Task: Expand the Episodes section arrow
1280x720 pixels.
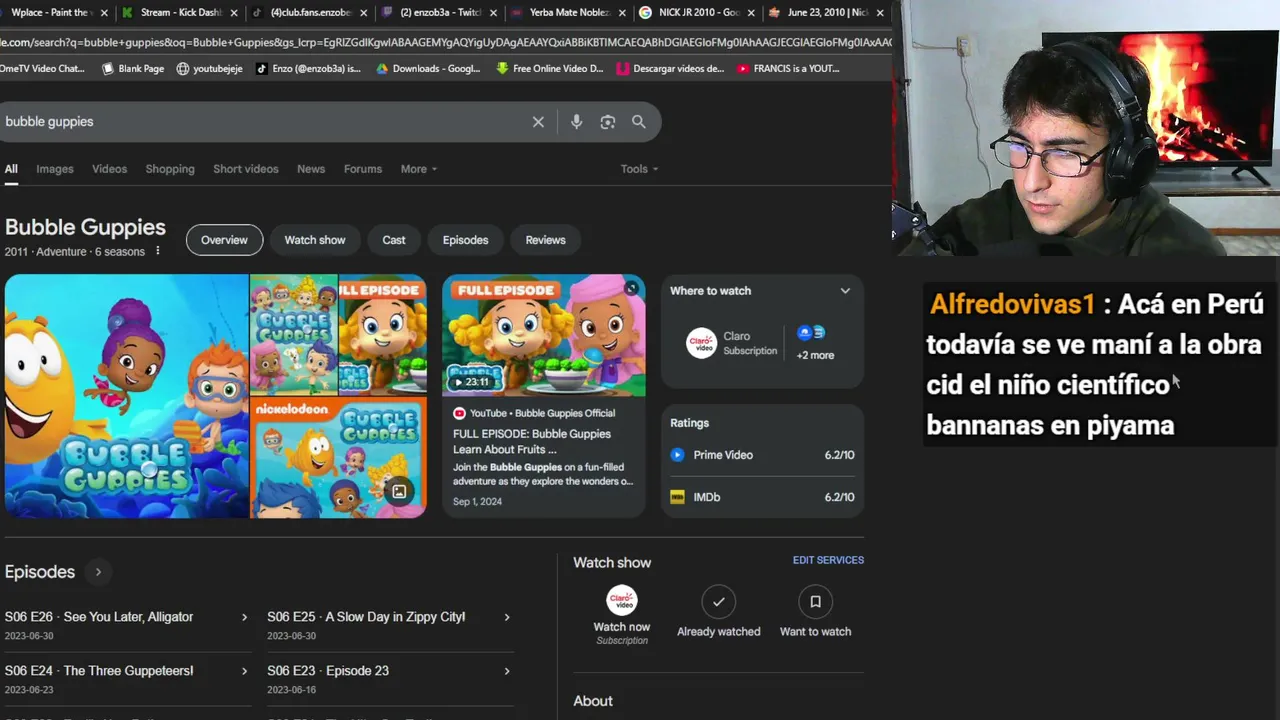Action: (x=98, y=572)
